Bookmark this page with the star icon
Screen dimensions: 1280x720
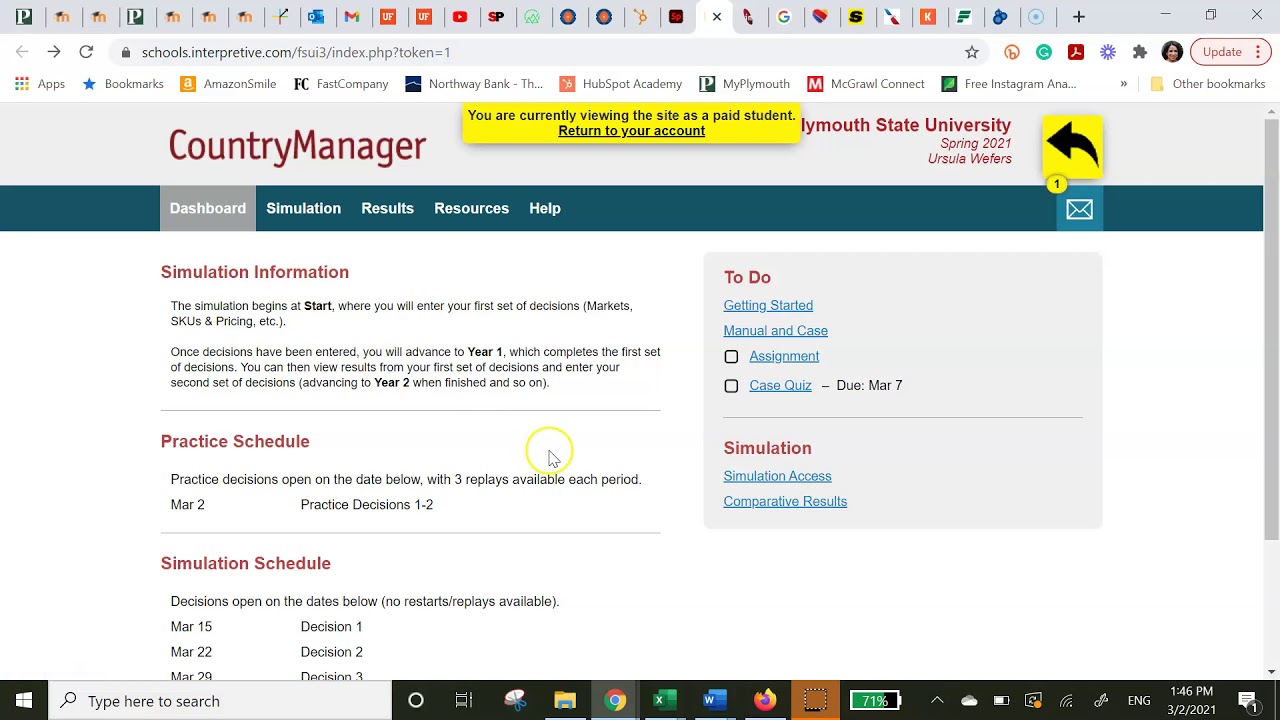click(972, 52)
